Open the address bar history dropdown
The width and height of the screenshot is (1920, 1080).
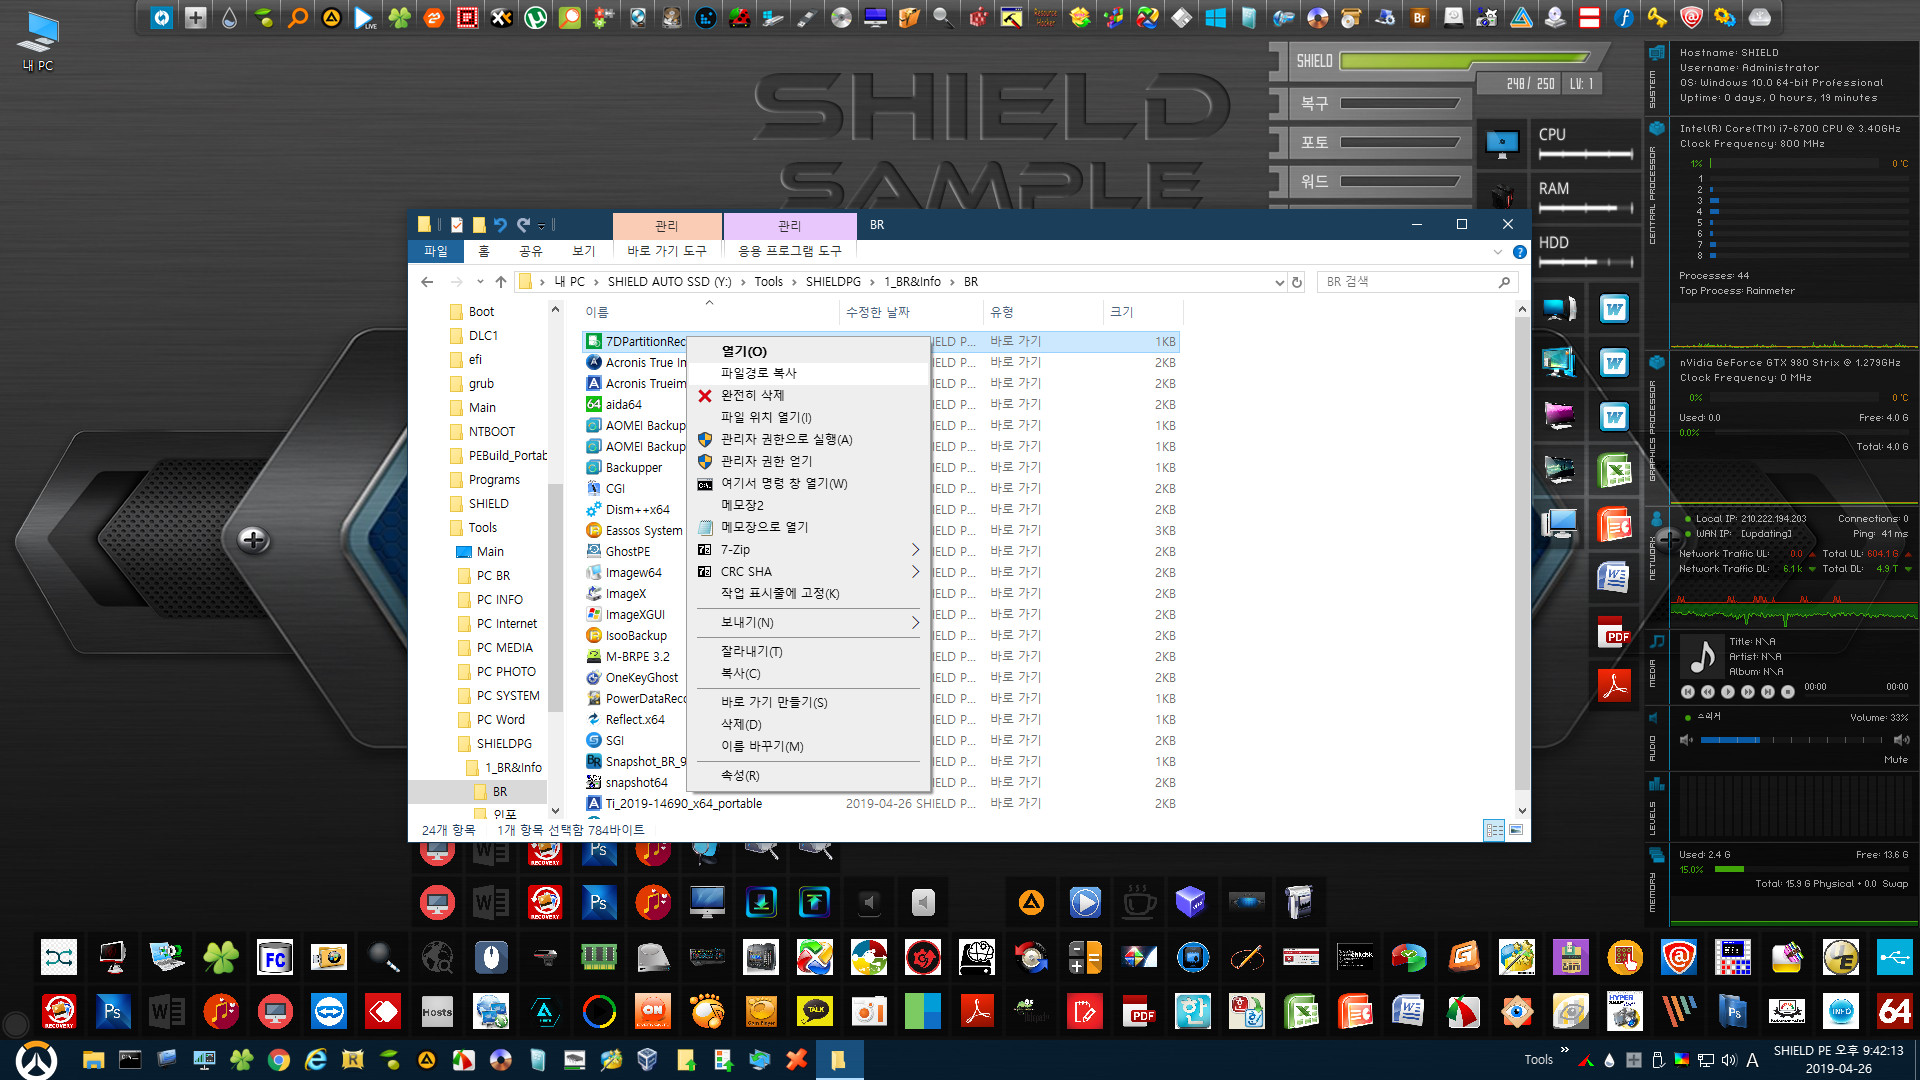1279,282
